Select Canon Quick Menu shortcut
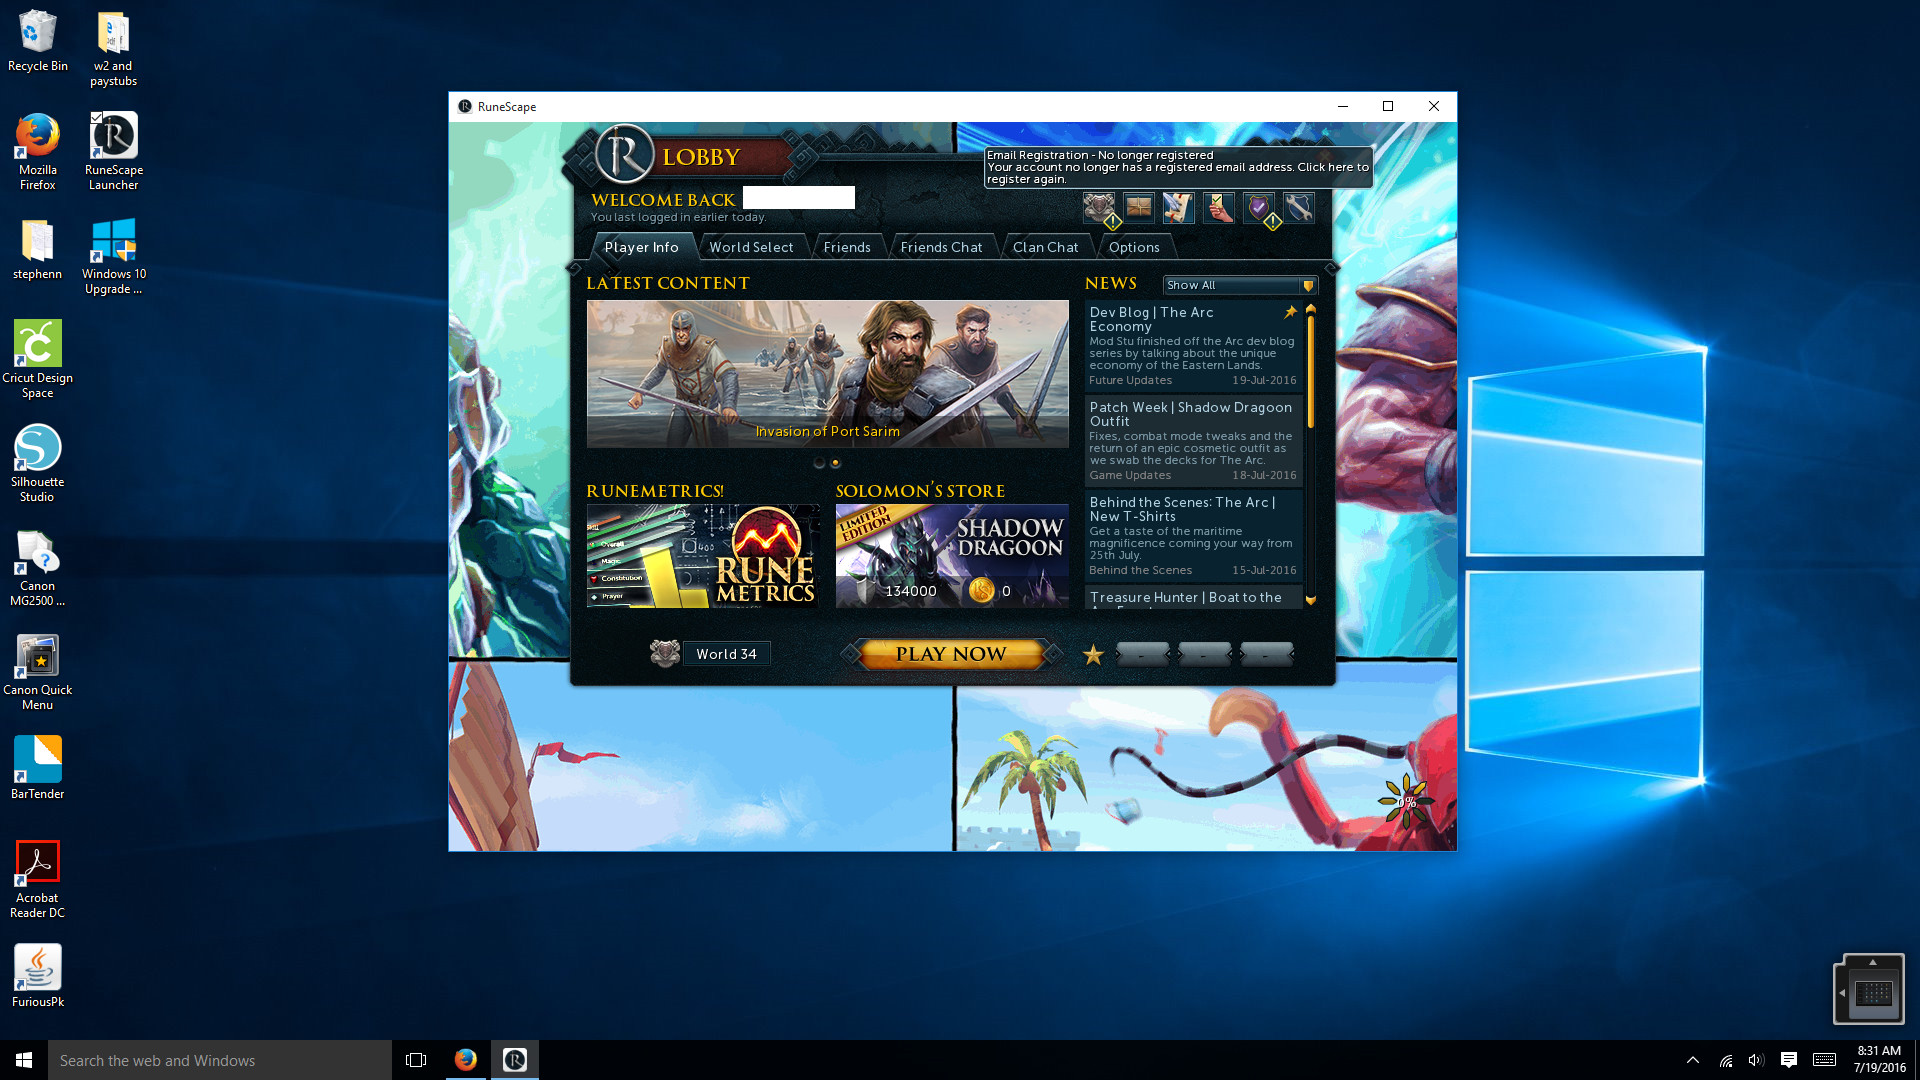Screen dimensions: 1920x1080 point(38,672)
